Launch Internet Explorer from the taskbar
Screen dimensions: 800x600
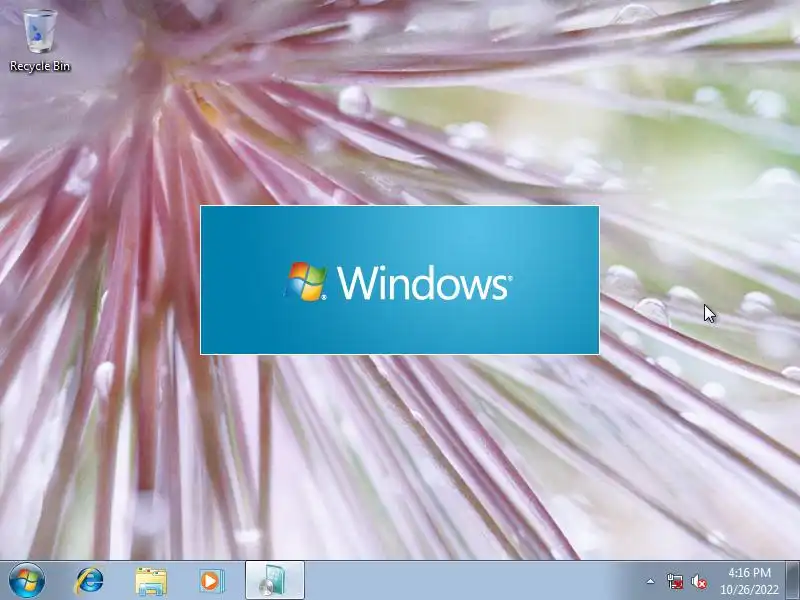(x=90, y=581)
